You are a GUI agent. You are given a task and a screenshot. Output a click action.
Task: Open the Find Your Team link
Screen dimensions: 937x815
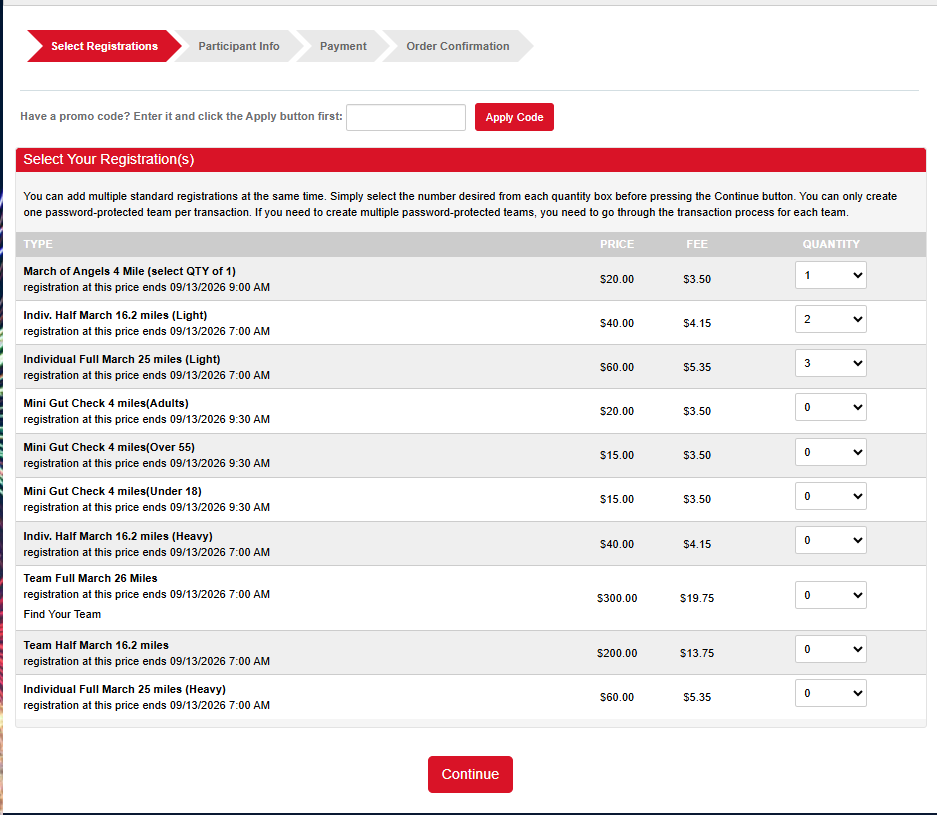[x=62, y=614]
